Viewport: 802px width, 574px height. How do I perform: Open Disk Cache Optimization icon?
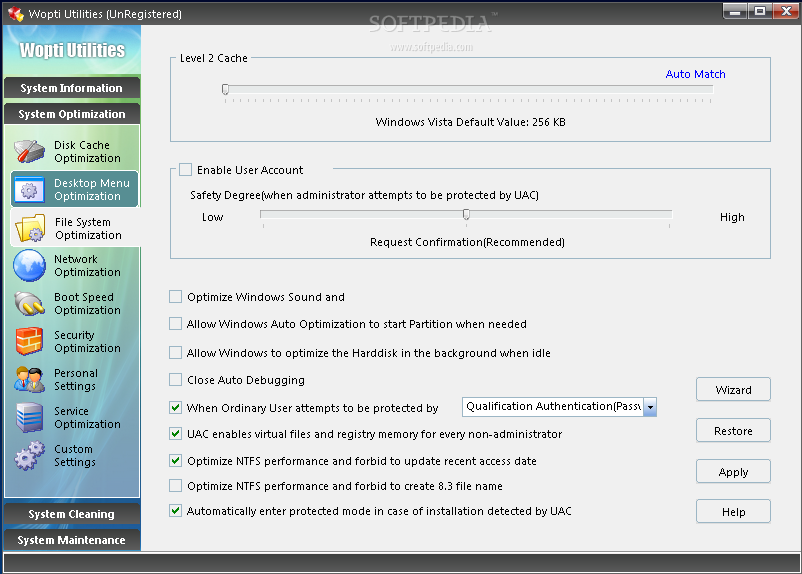click(x=29, y=151)
